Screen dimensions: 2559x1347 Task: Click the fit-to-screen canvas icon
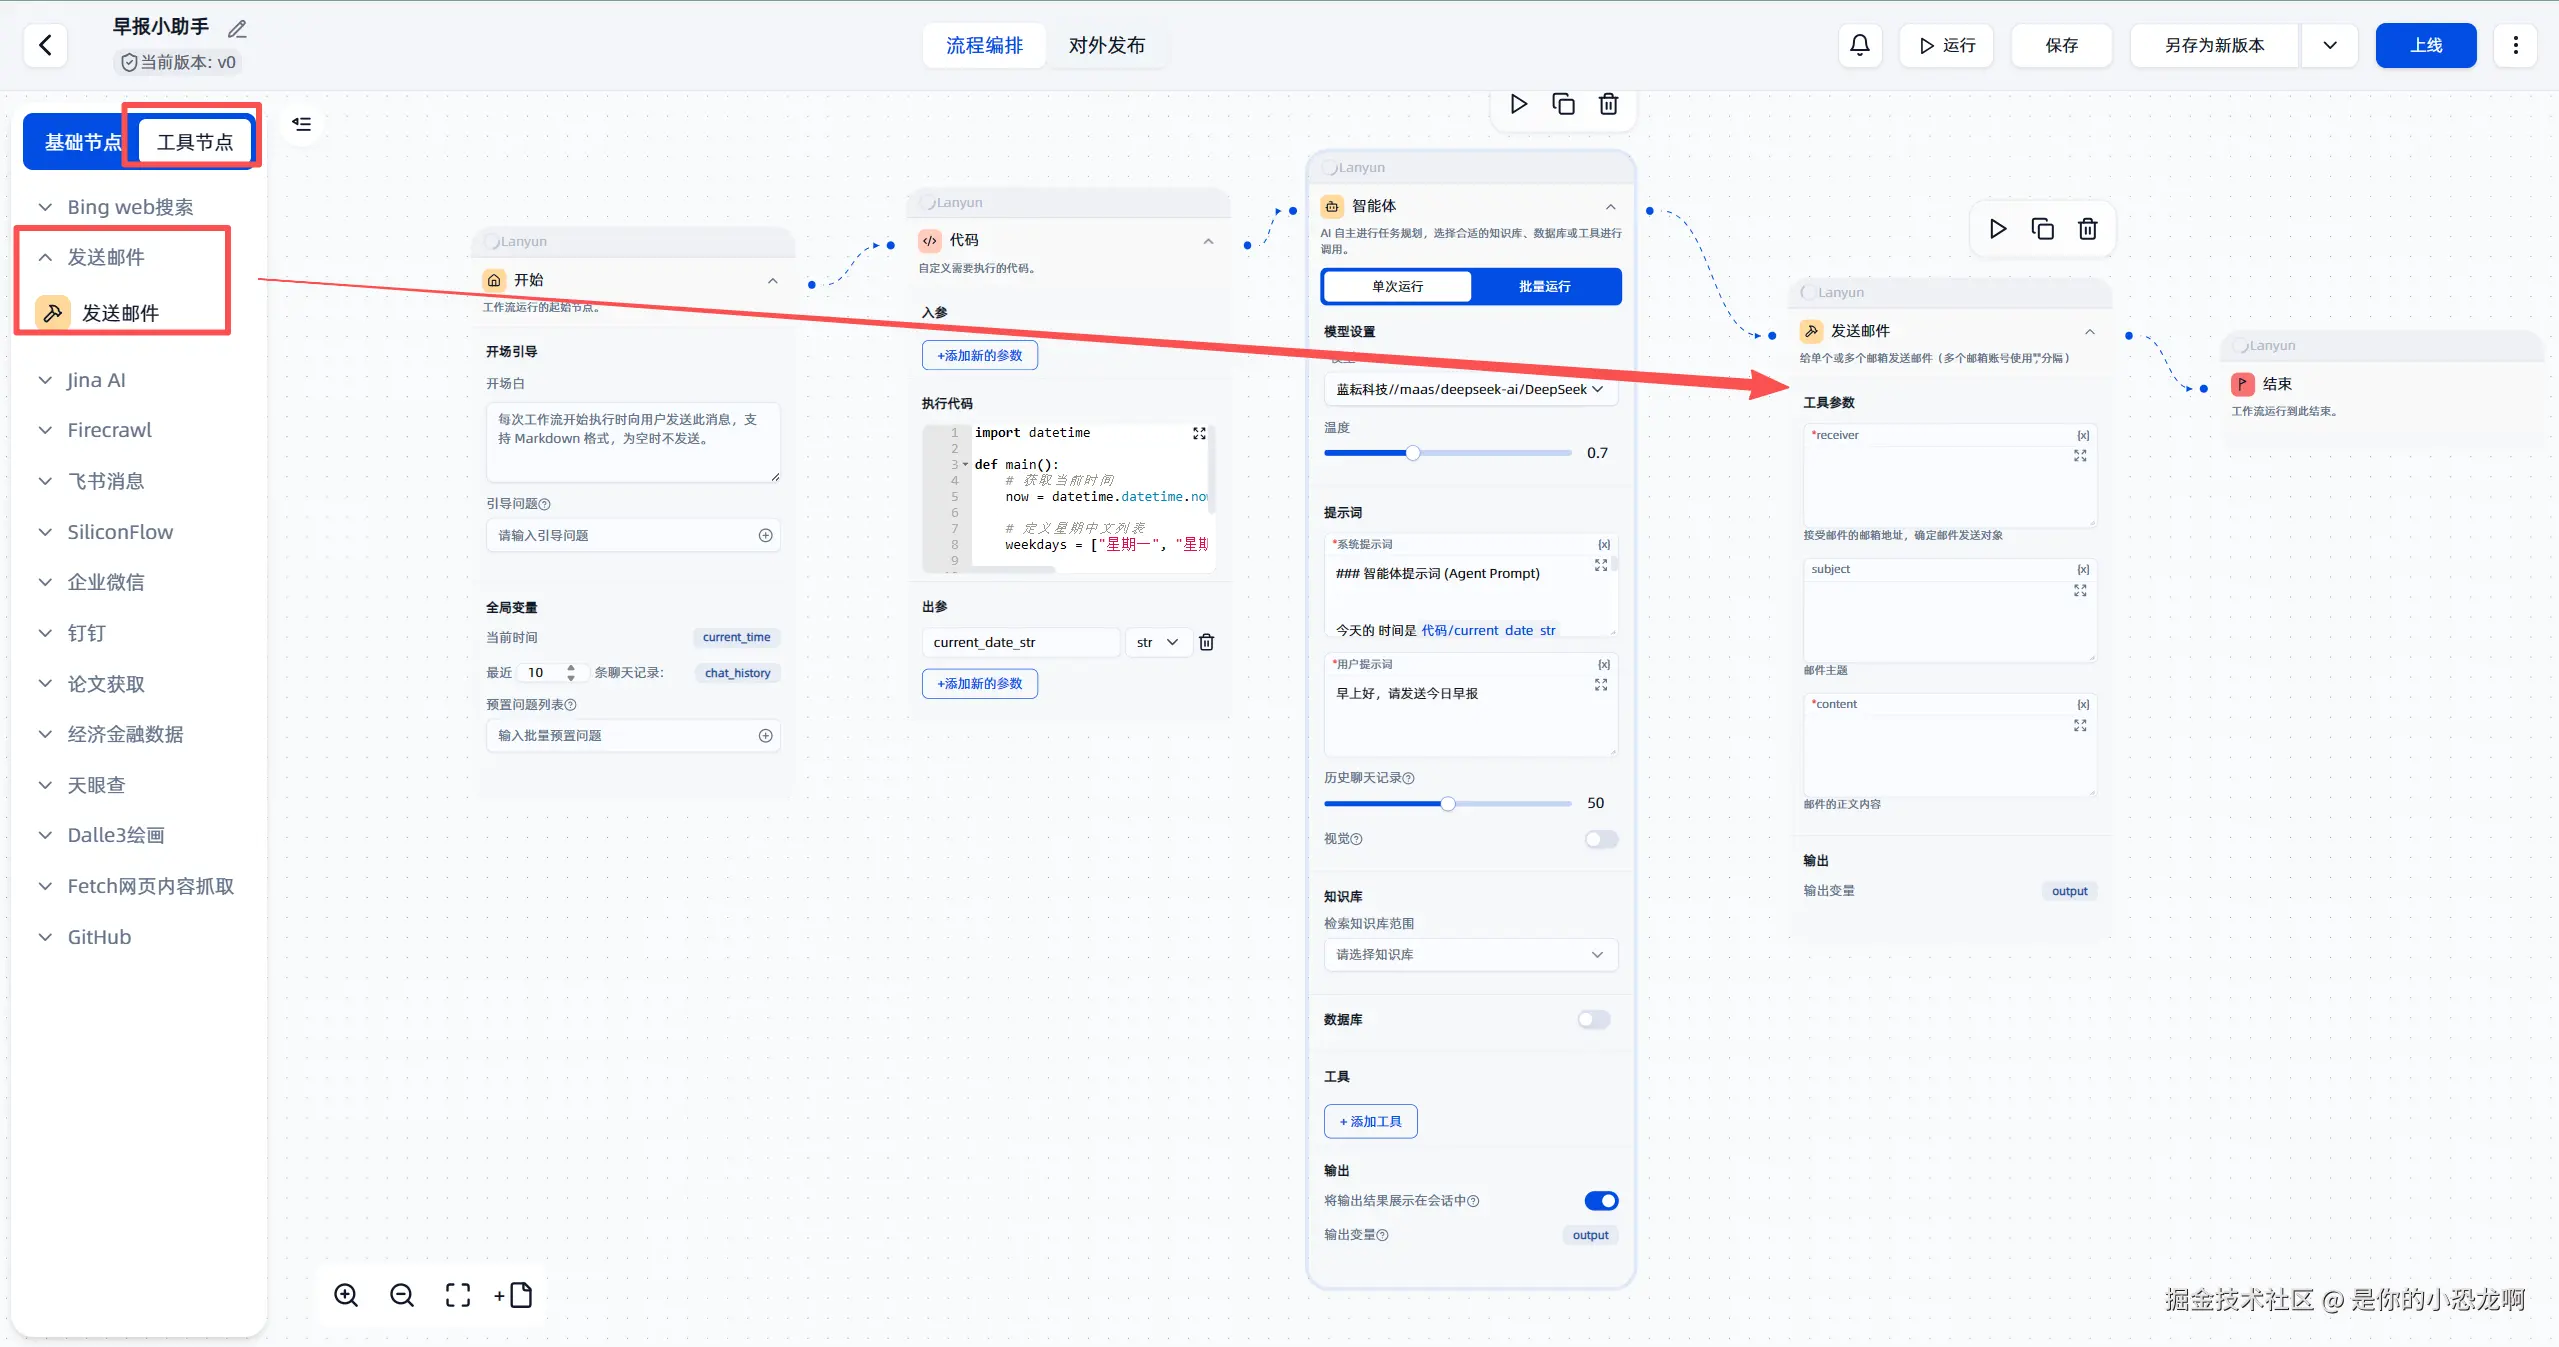[x=458, y=1295]
